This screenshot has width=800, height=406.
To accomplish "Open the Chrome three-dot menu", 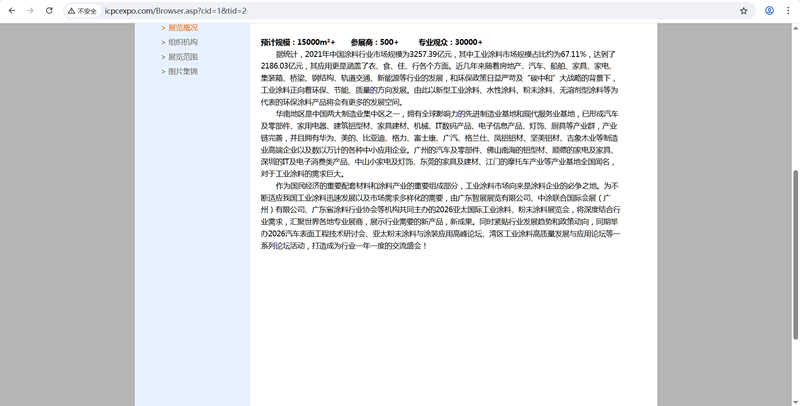I will click(x=789, y=10).
